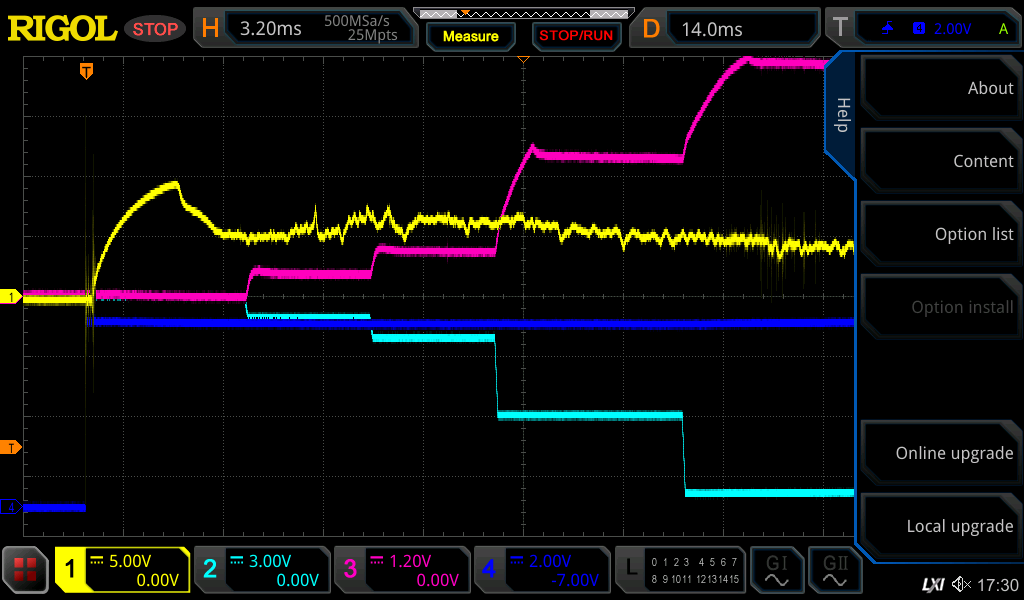Viewport: 1024px width, 600px height.
Task: Toggle the yellow channel 1 tile
Action: point(123,570)
